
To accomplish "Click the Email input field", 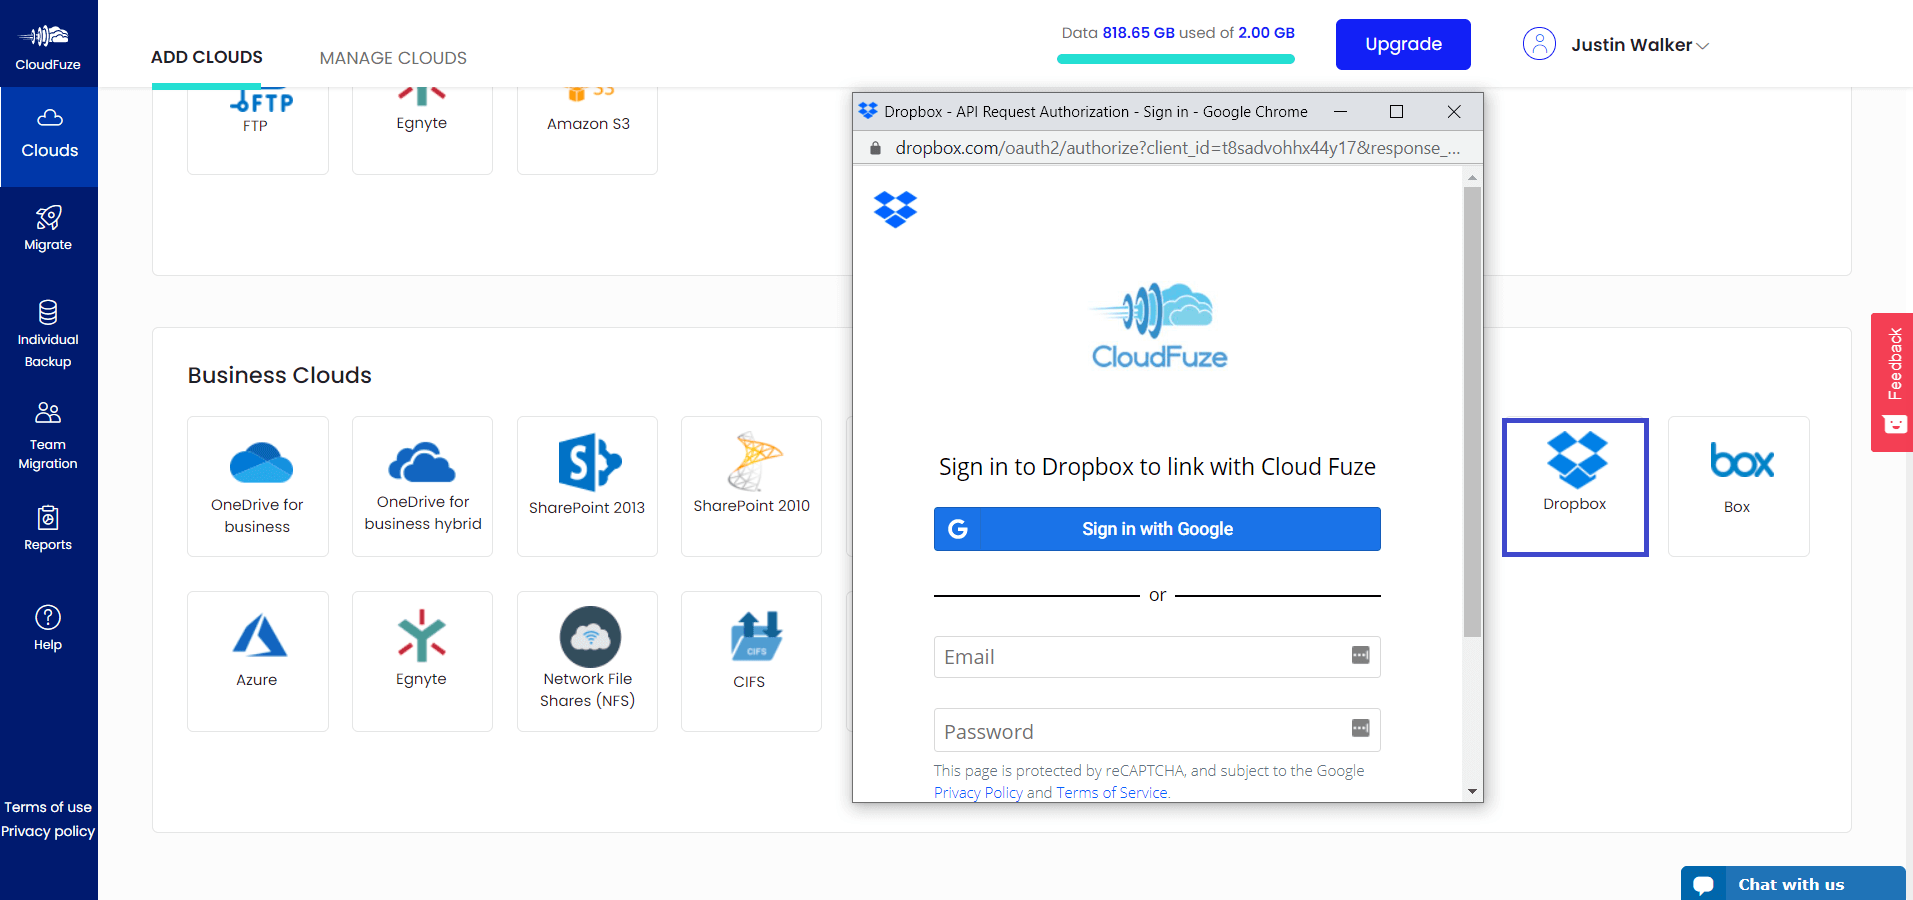I will (1157, 657).
